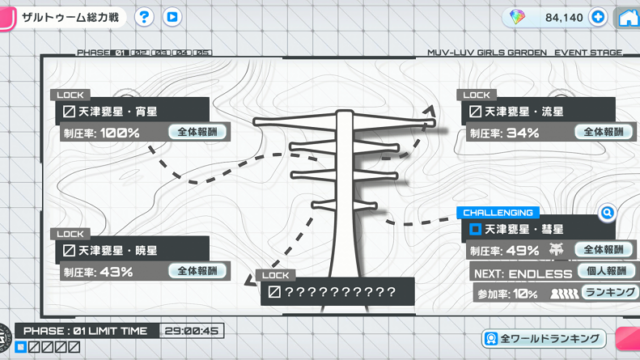Open ランキング for the 彗星 stage
Screen dimensions: 640x360
[x=609, y=292]
